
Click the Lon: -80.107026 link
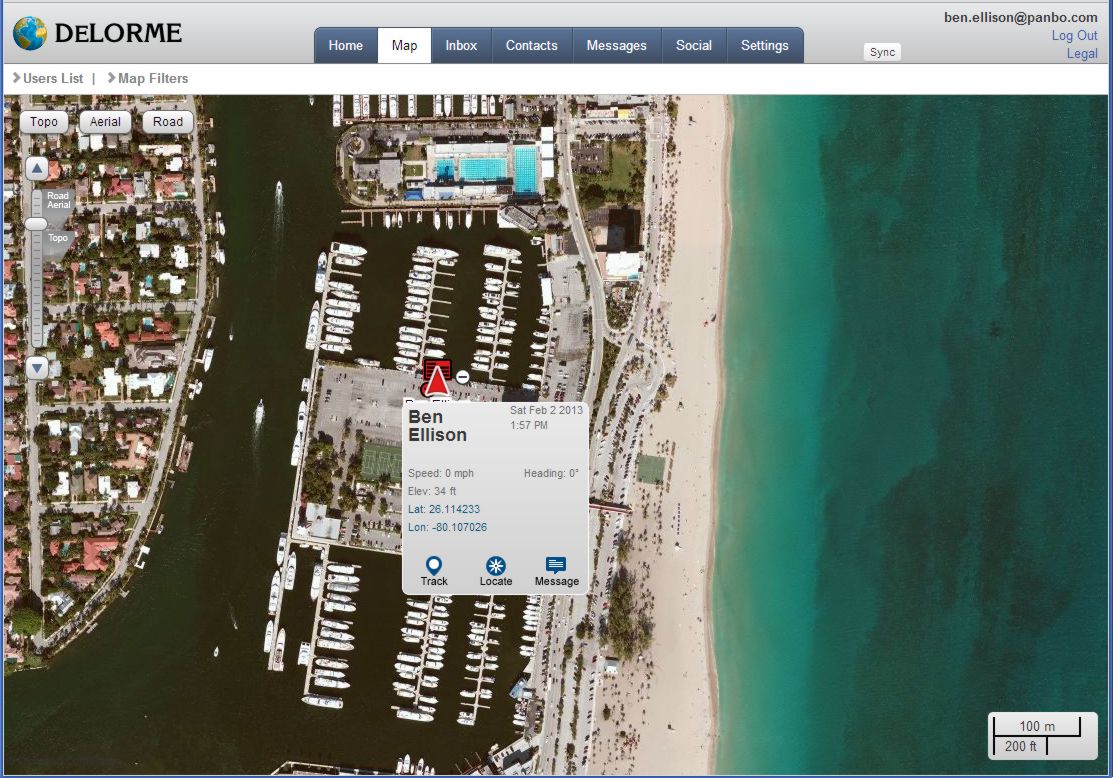[x=448, y=527]
